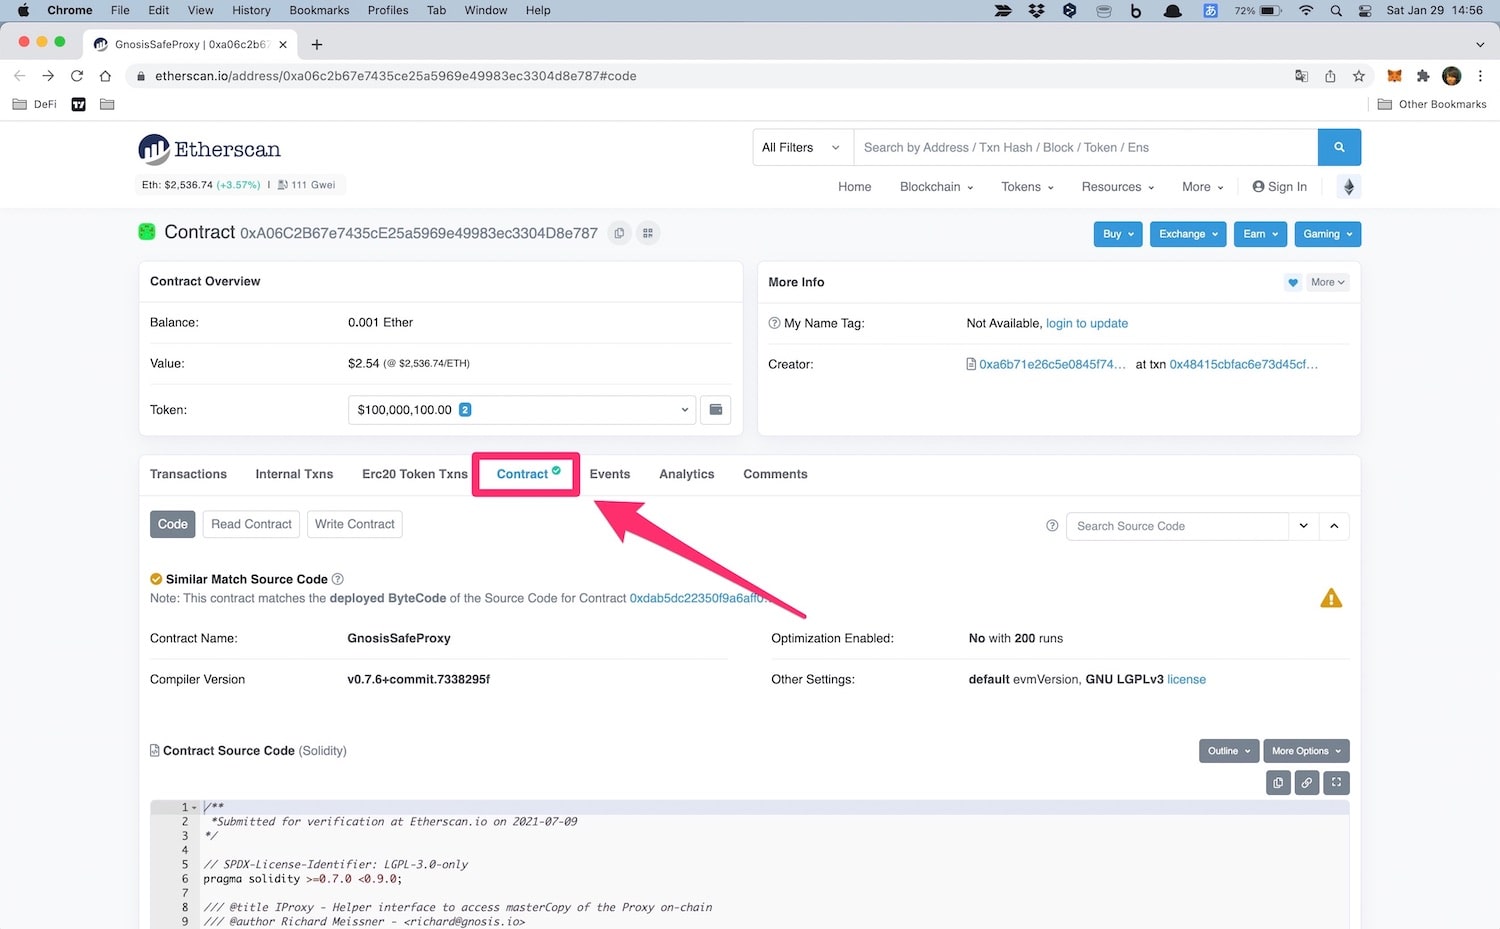1500x929 pixels.
Task: Click 'login to update' link
Action: tap(1087, 323)
